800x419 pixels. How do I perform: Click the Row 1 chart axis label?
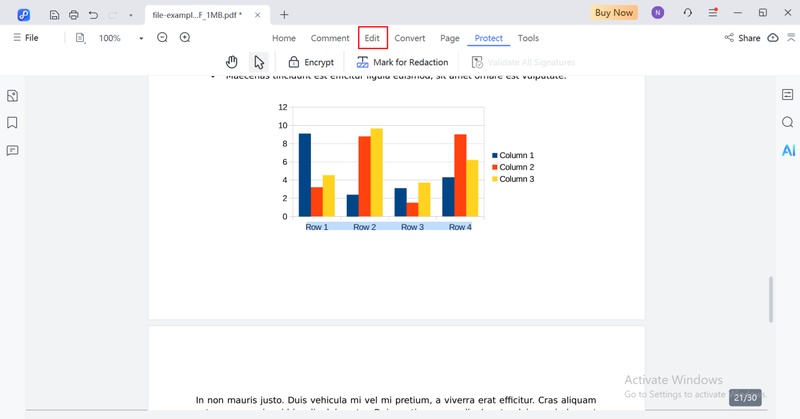(x=317, y=227)
